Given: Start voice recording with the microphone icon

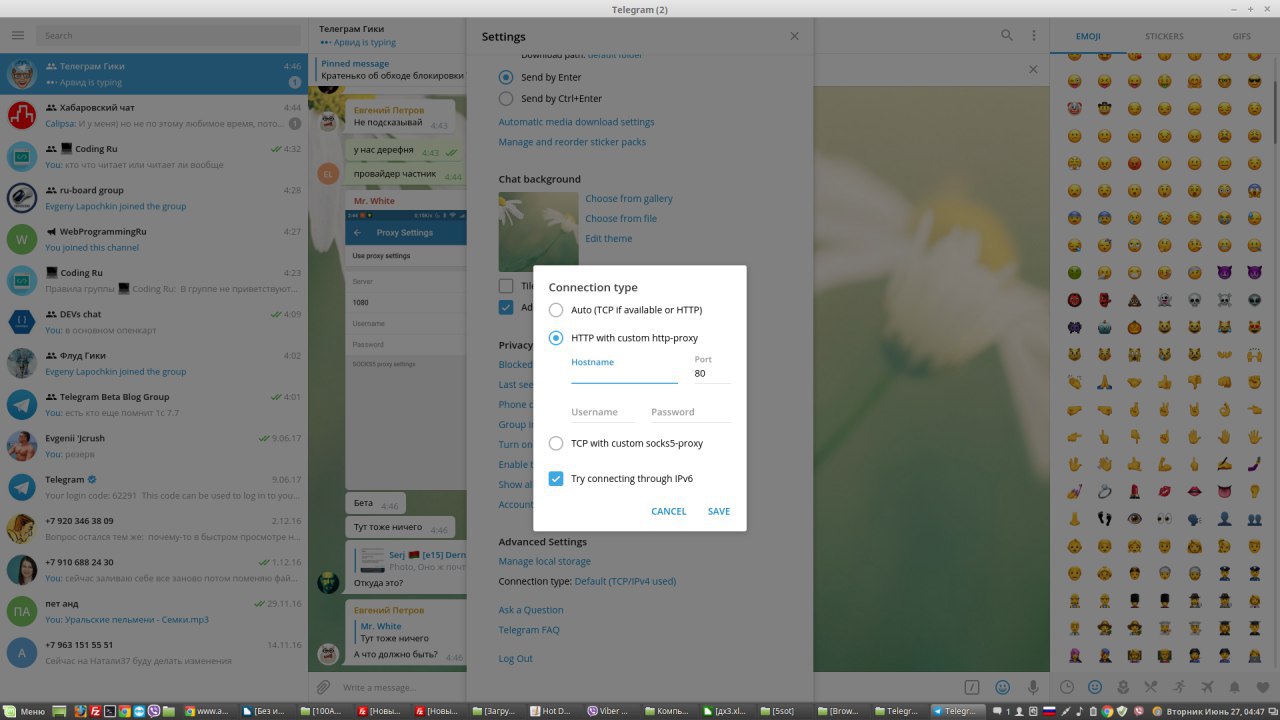Looking at the screenshot, I should click(1033, 688).
